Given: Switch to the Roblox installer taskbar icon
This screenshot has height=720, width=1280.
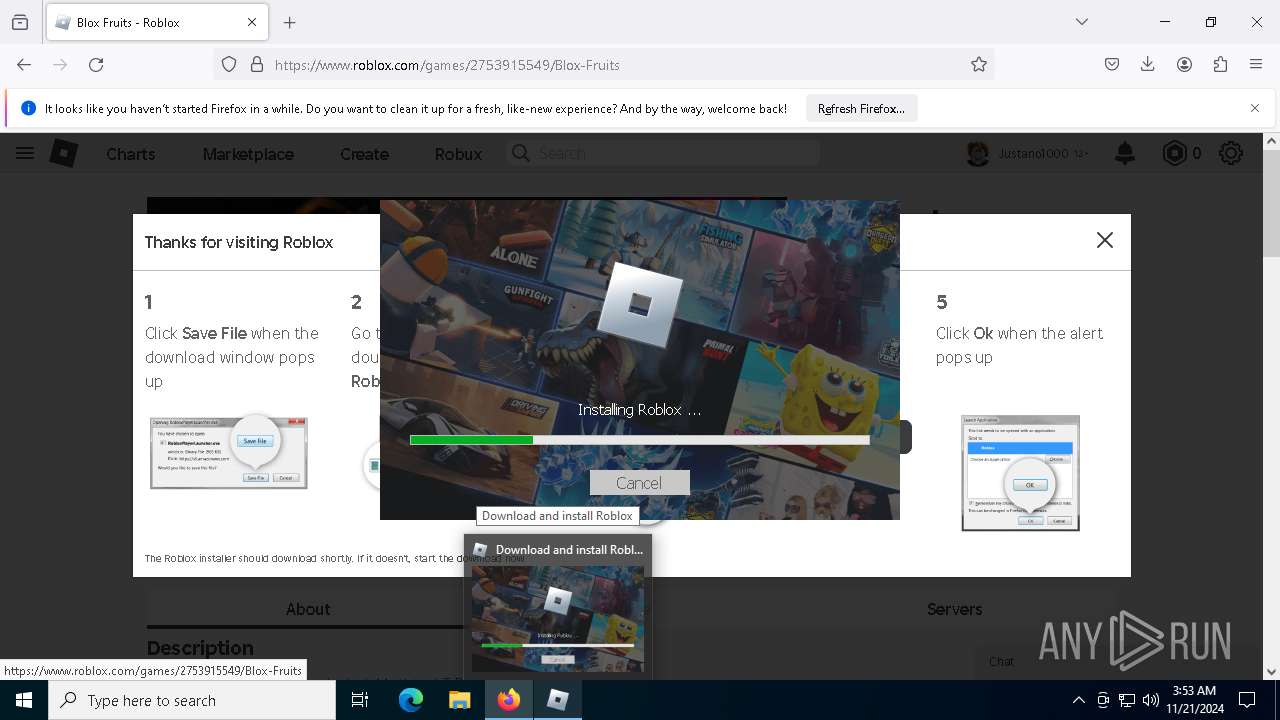Looking at the screenshot, I should click(x=558, y=700).
